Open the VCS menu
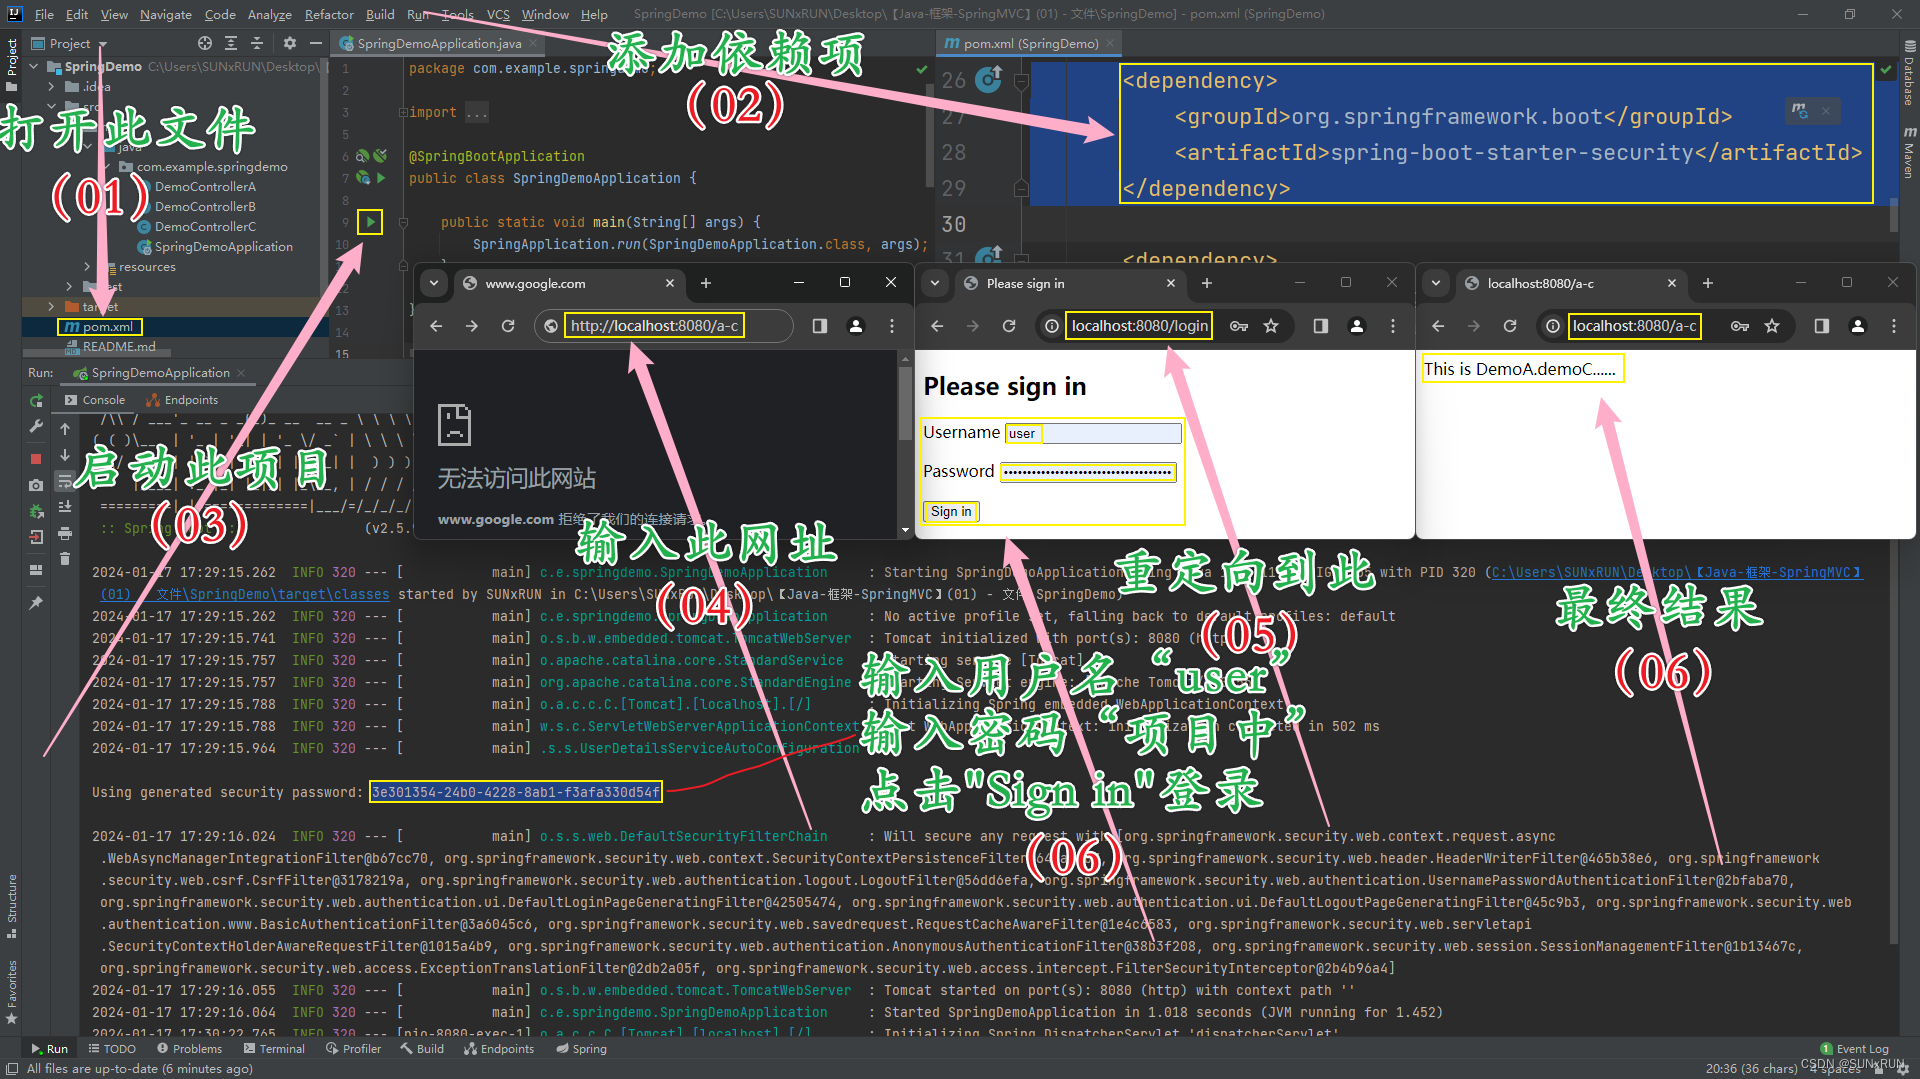The width and height of the screenshot is (1920, 1079). (498, 14)
